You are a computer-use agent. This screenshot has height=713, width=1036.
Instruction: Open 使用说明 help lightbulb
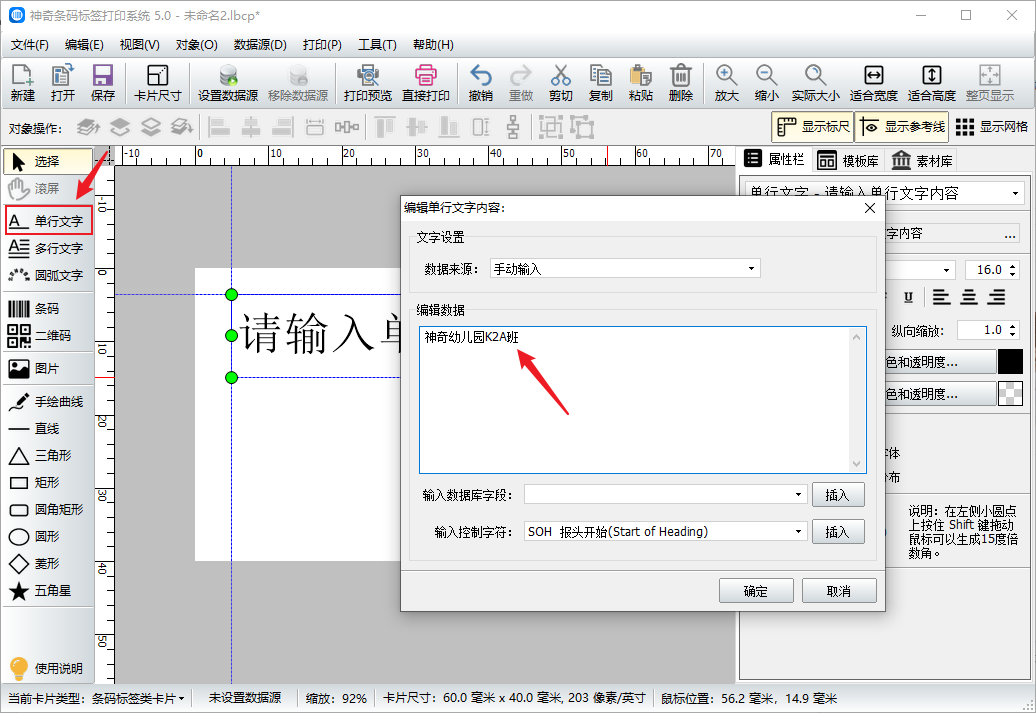[48, 668]
